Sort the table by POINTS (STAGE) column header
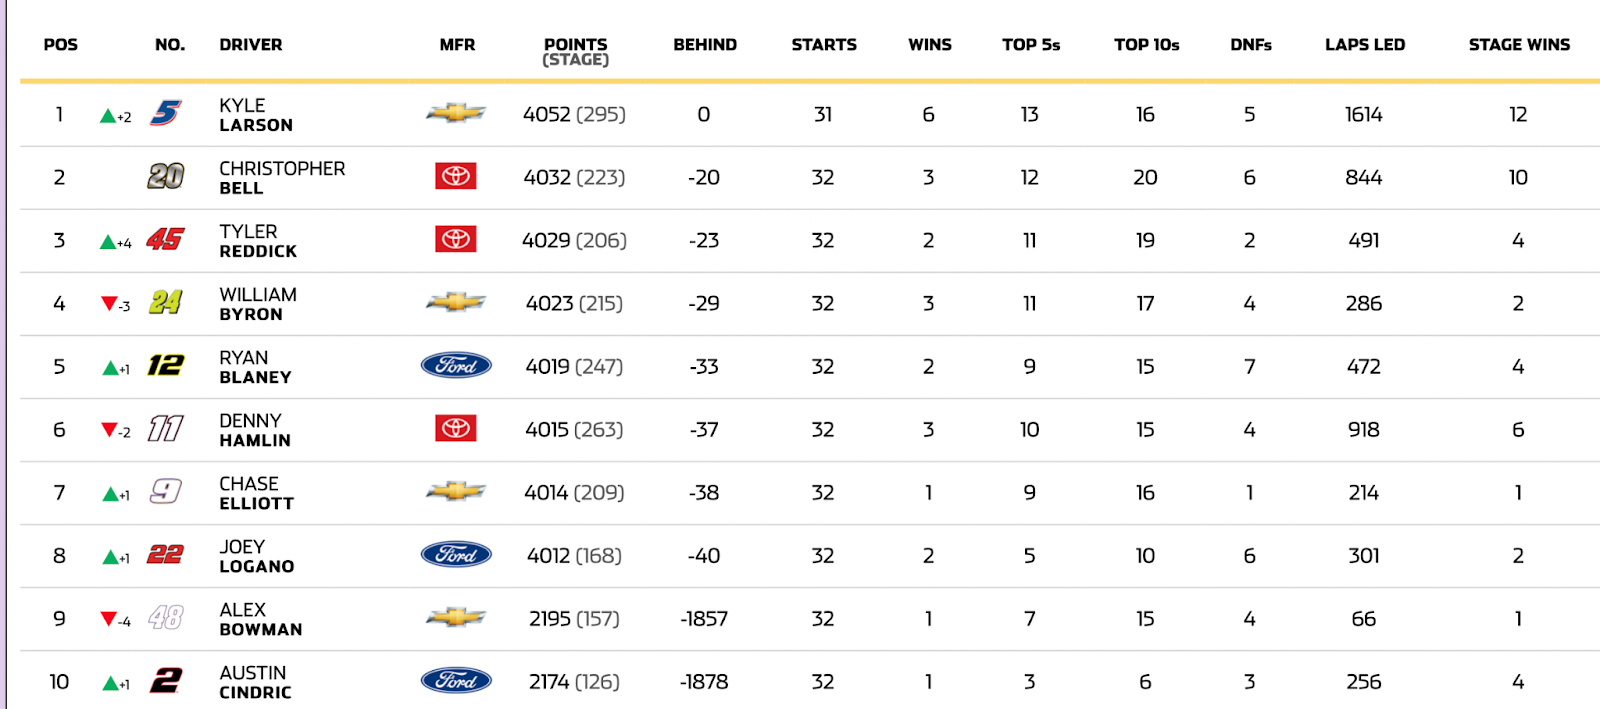This screenshot has width=1600, height=709. 576,52
